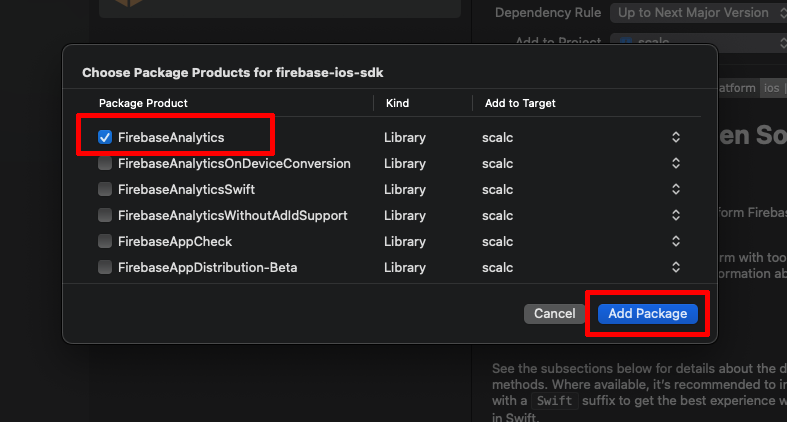Image resolution: width=787 pixels, height=422 pixels.
Task: Open Dependency Rule dropdown in background window
Action: coord(698,13)
